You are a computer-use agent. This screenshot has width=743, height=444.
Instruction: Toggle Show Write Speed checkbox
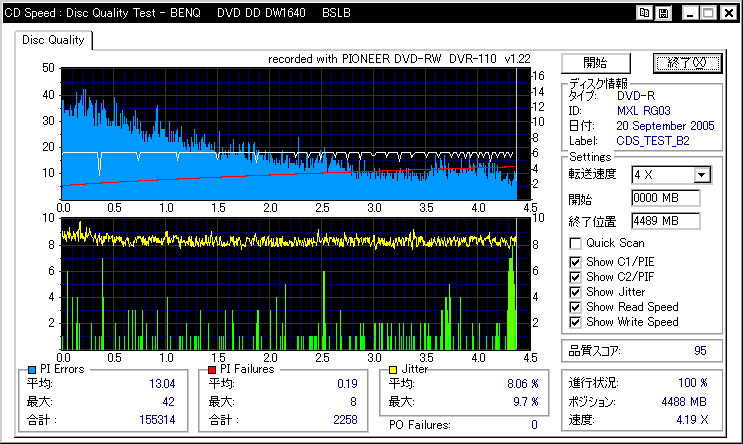click(x=575, y=323)
